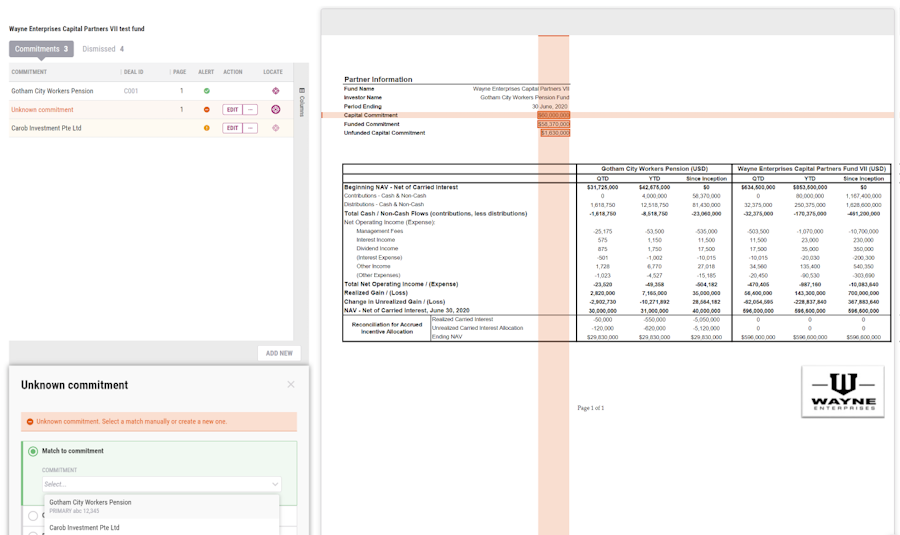The image size is (900, 535).
Task: Select the Match to commitment radio button
Action: pyautogui.click(x=33, y=451)
